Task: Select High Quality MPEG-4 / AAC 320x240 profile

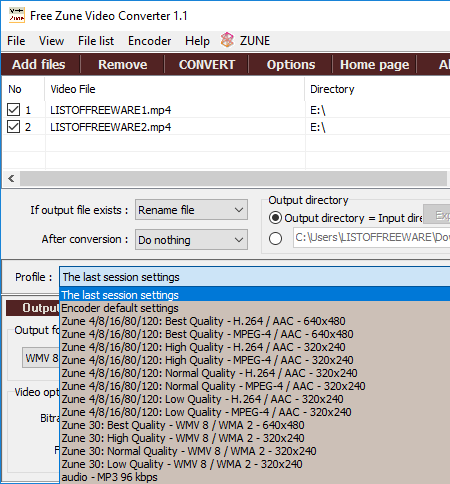Action: coord(255,360)
